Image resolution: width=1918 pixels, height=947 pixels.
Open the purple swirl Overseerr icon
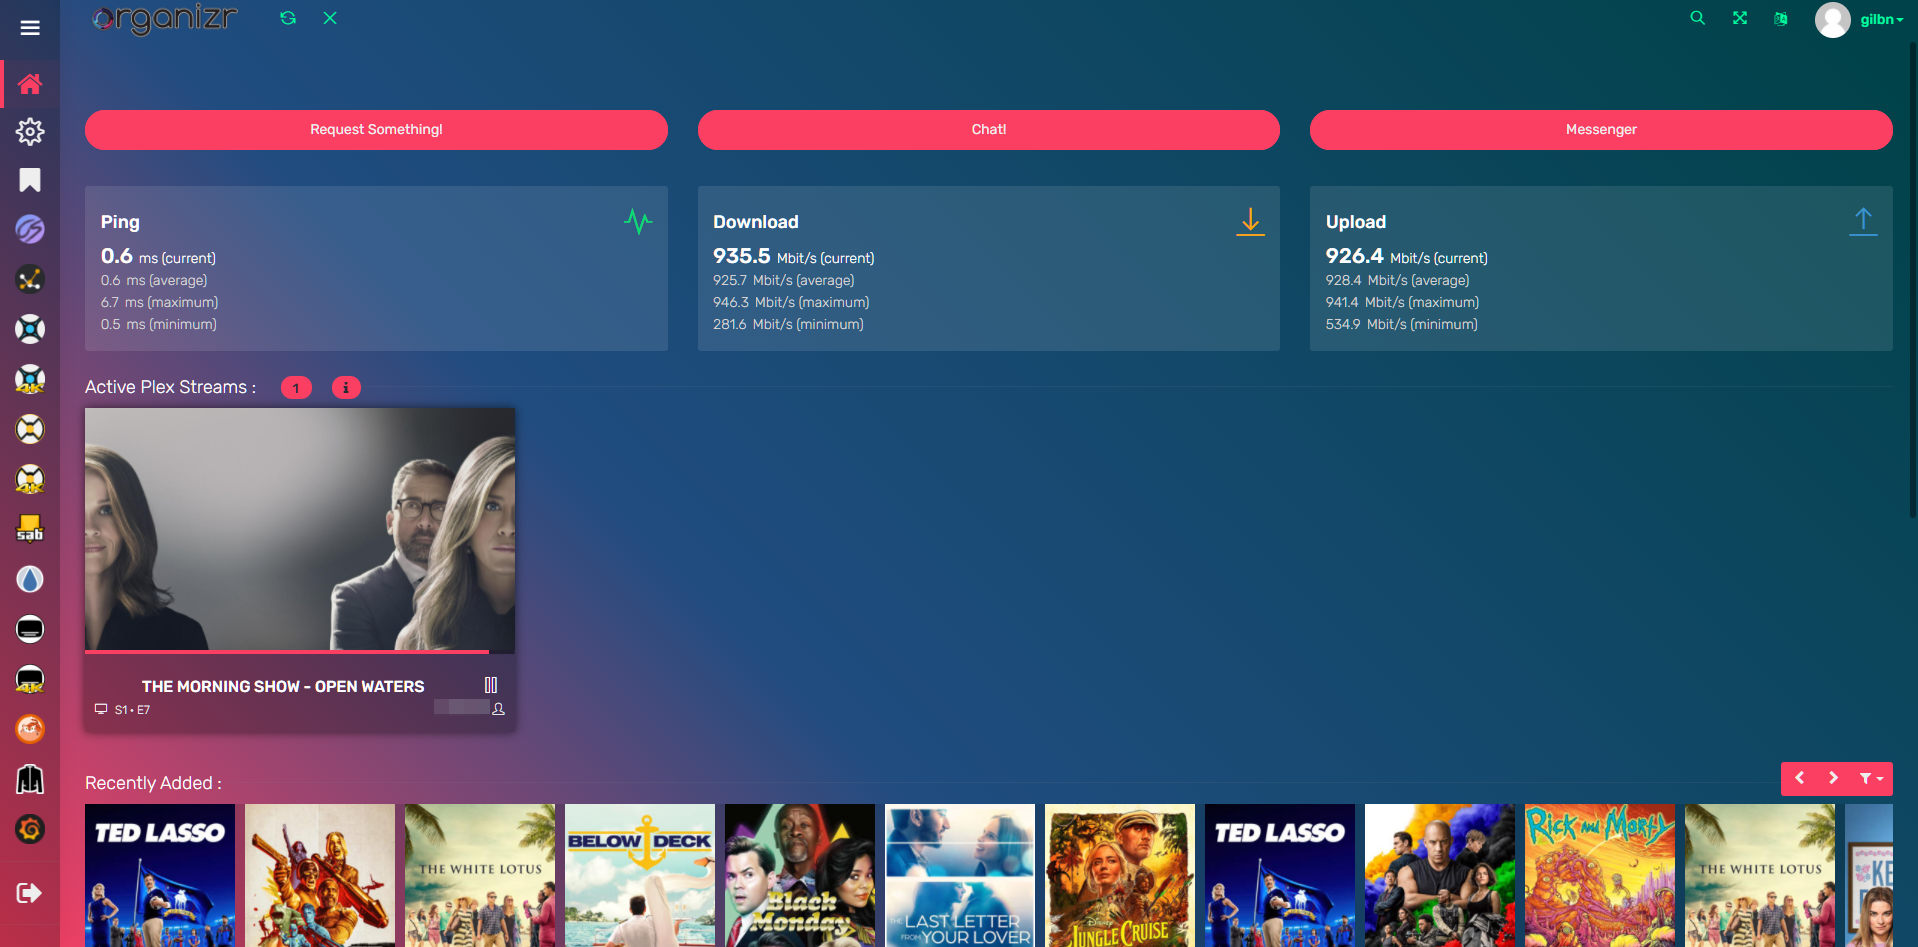(x=30, y=229)
